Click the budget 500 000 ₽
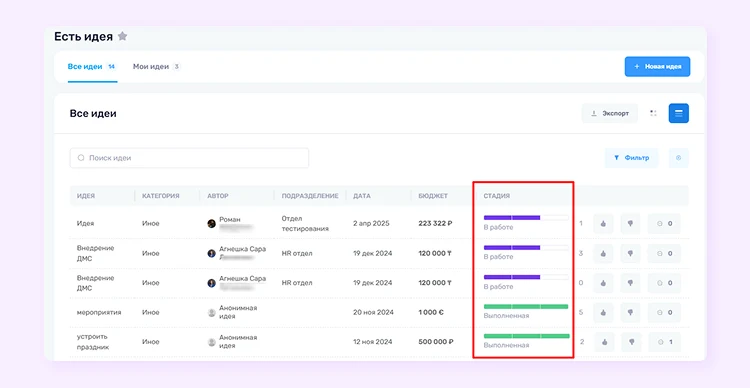750x388 pixels. pos(436,342)
